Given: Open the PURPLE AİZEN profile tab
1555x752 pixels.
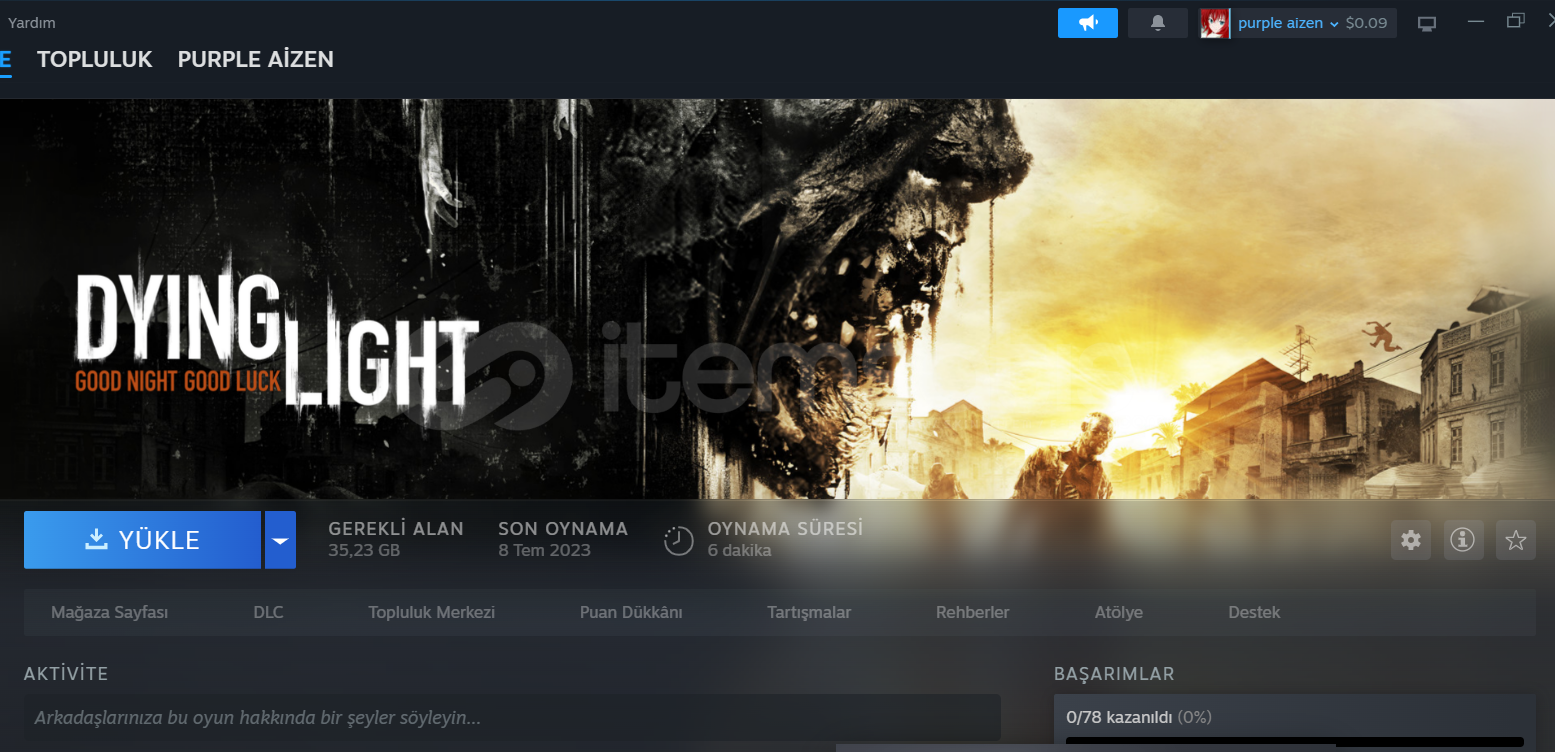Looking at the screenshot, I should click(256, 59).
